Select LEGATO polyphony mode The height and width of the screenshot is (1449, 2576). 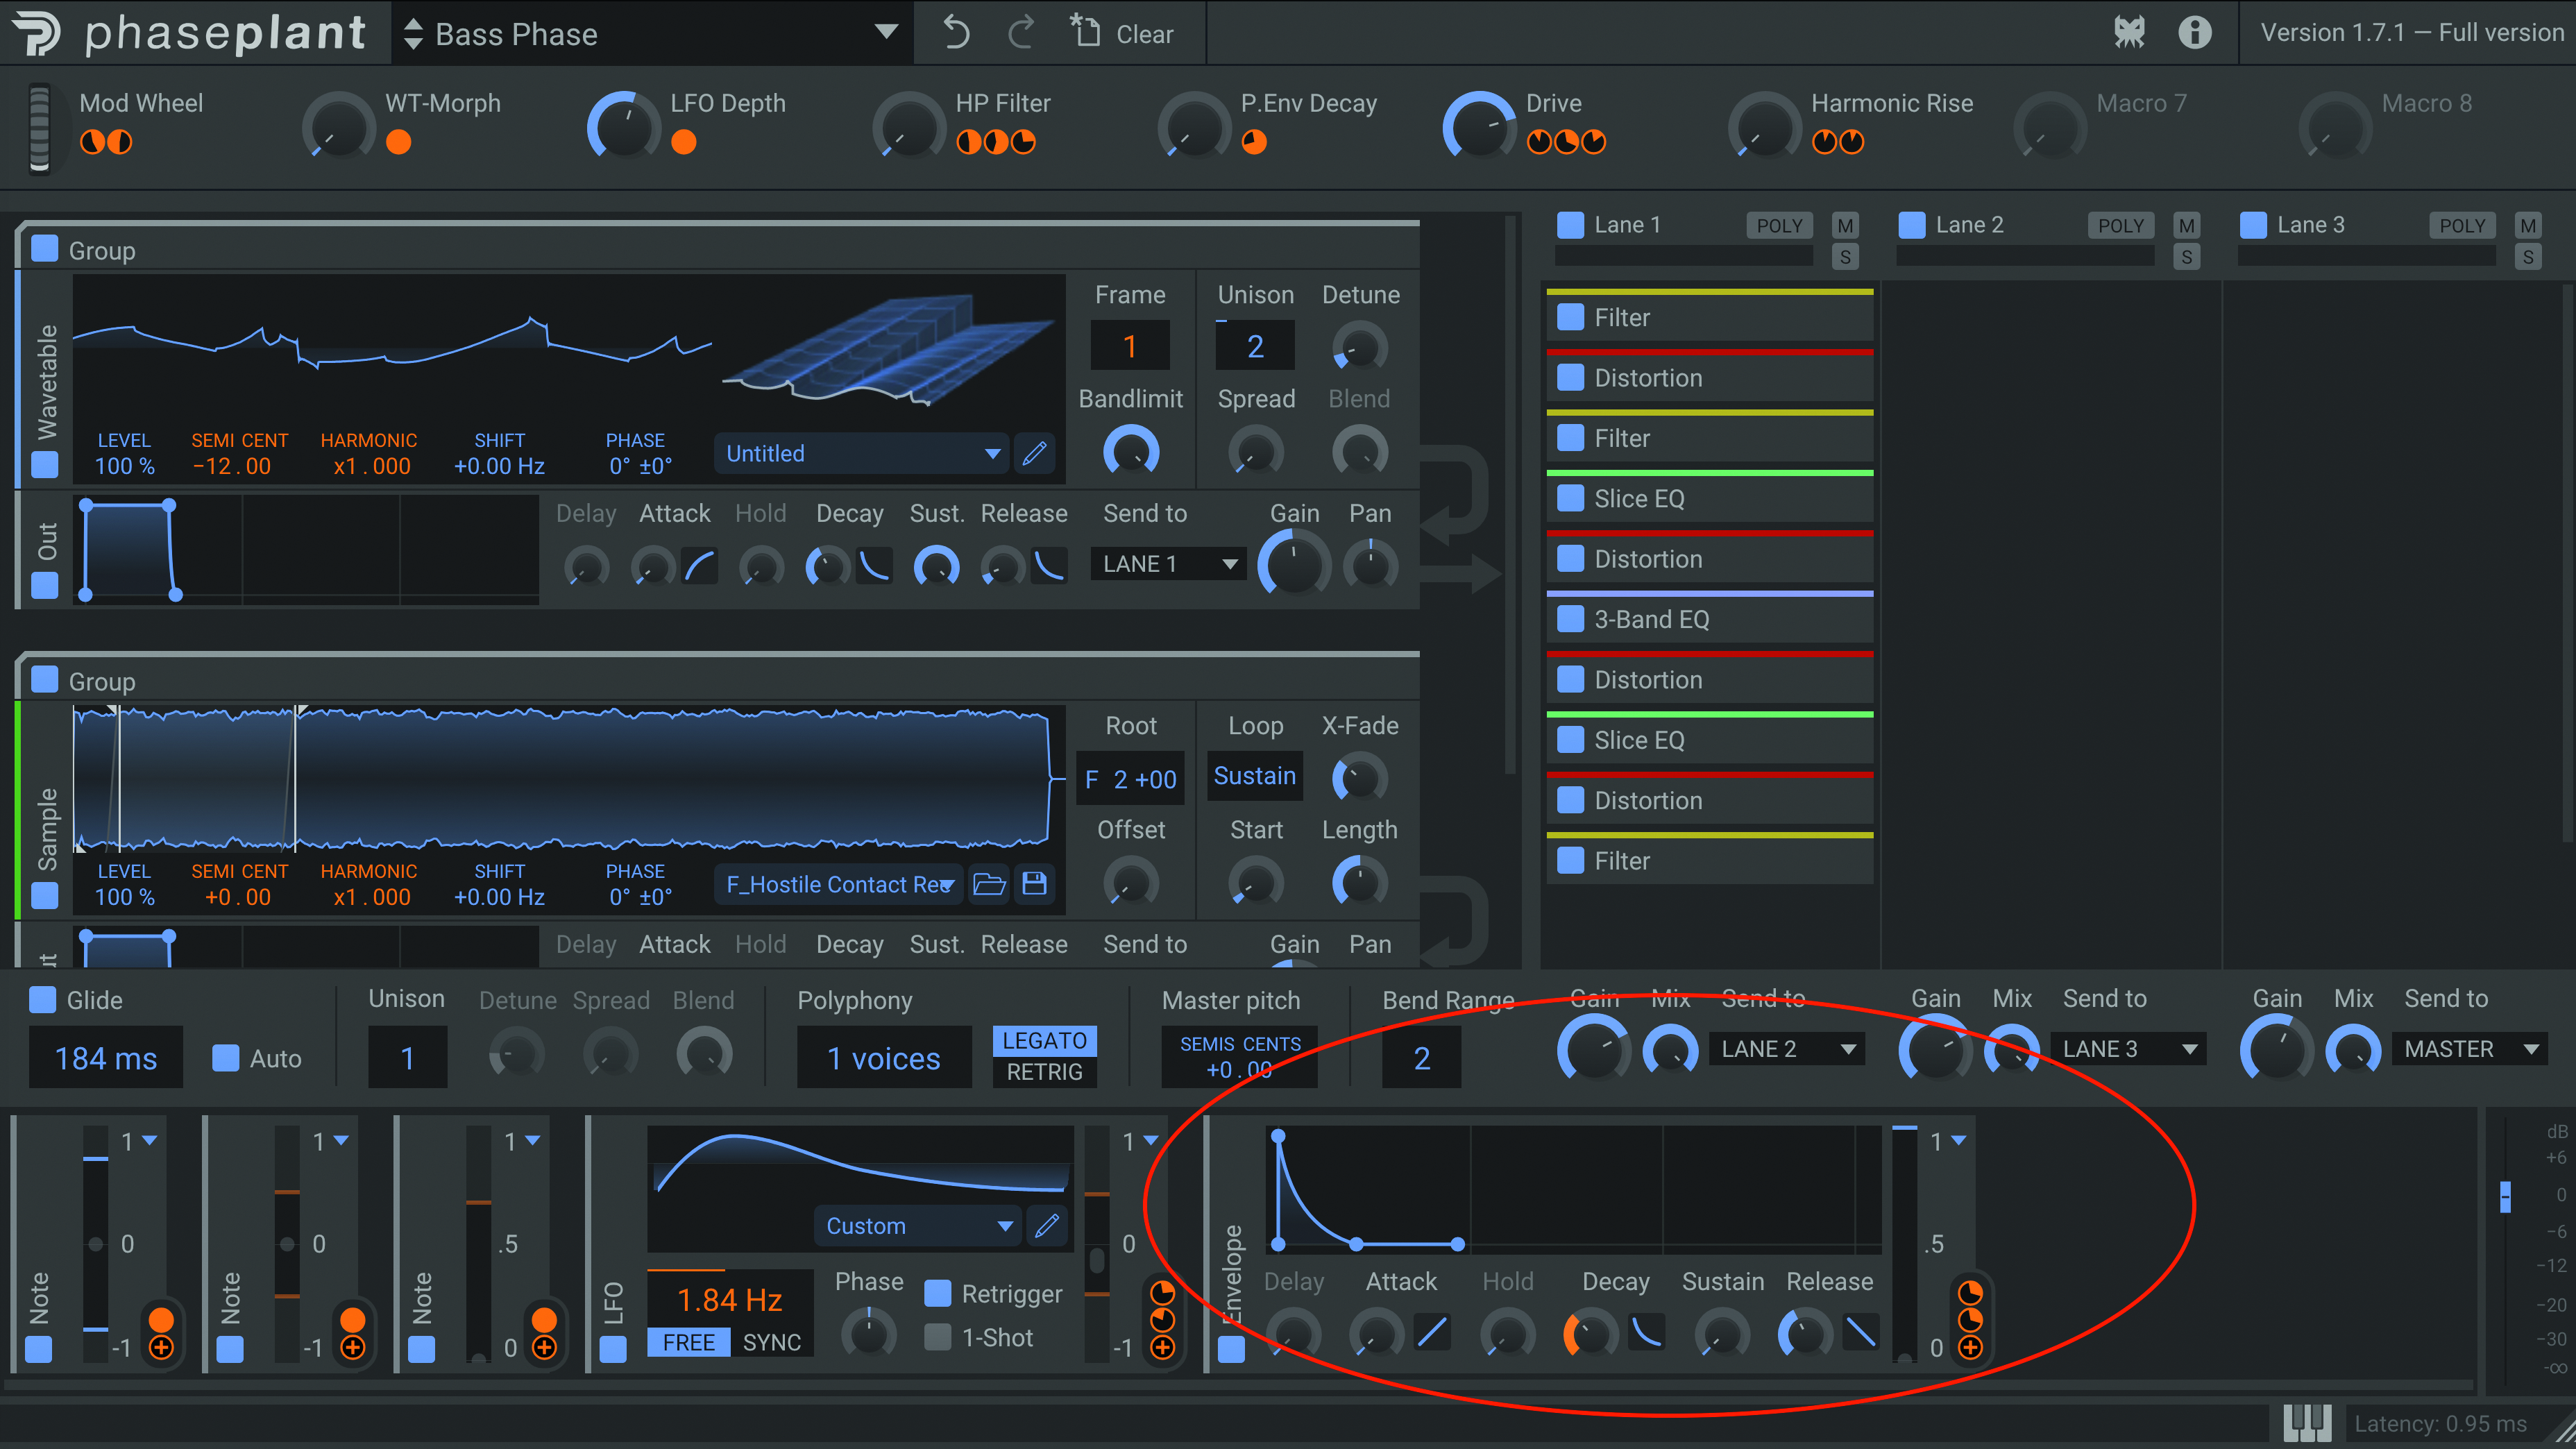coord(1044,1040)
